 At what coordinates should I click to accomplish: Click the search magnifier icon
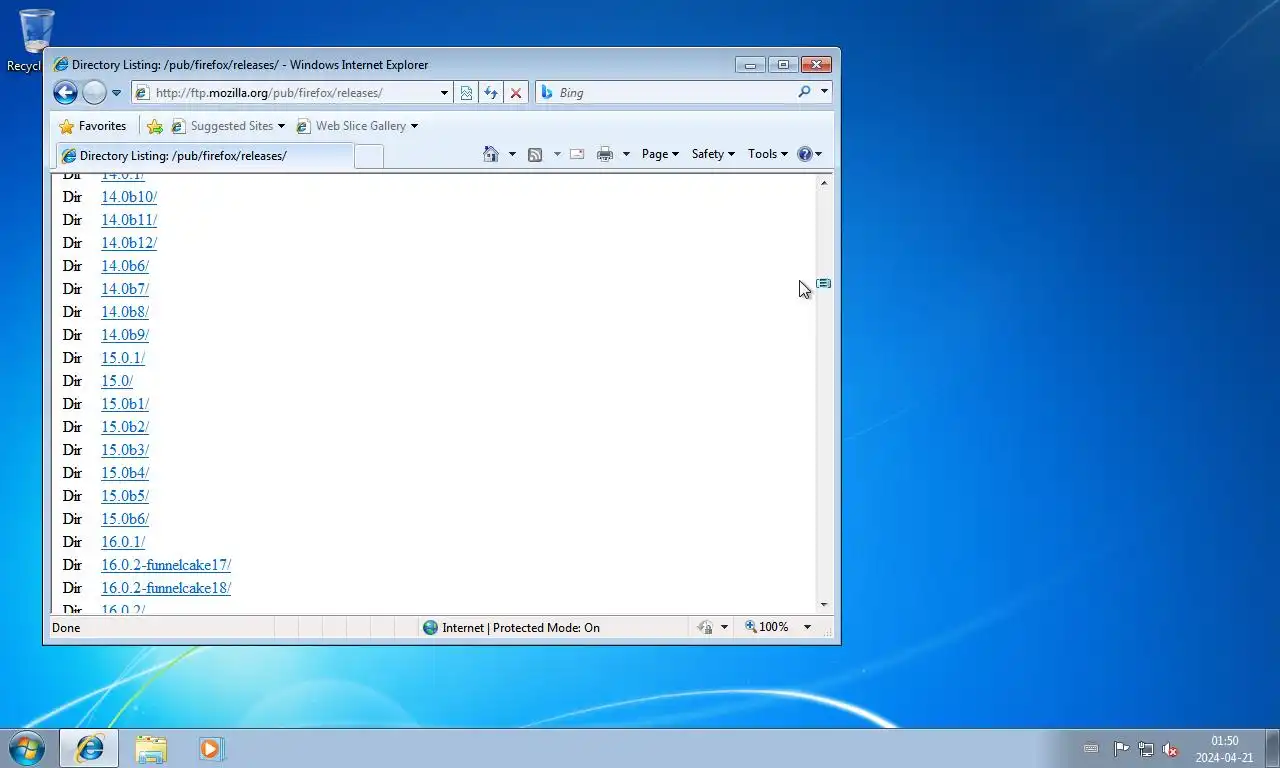804,92
